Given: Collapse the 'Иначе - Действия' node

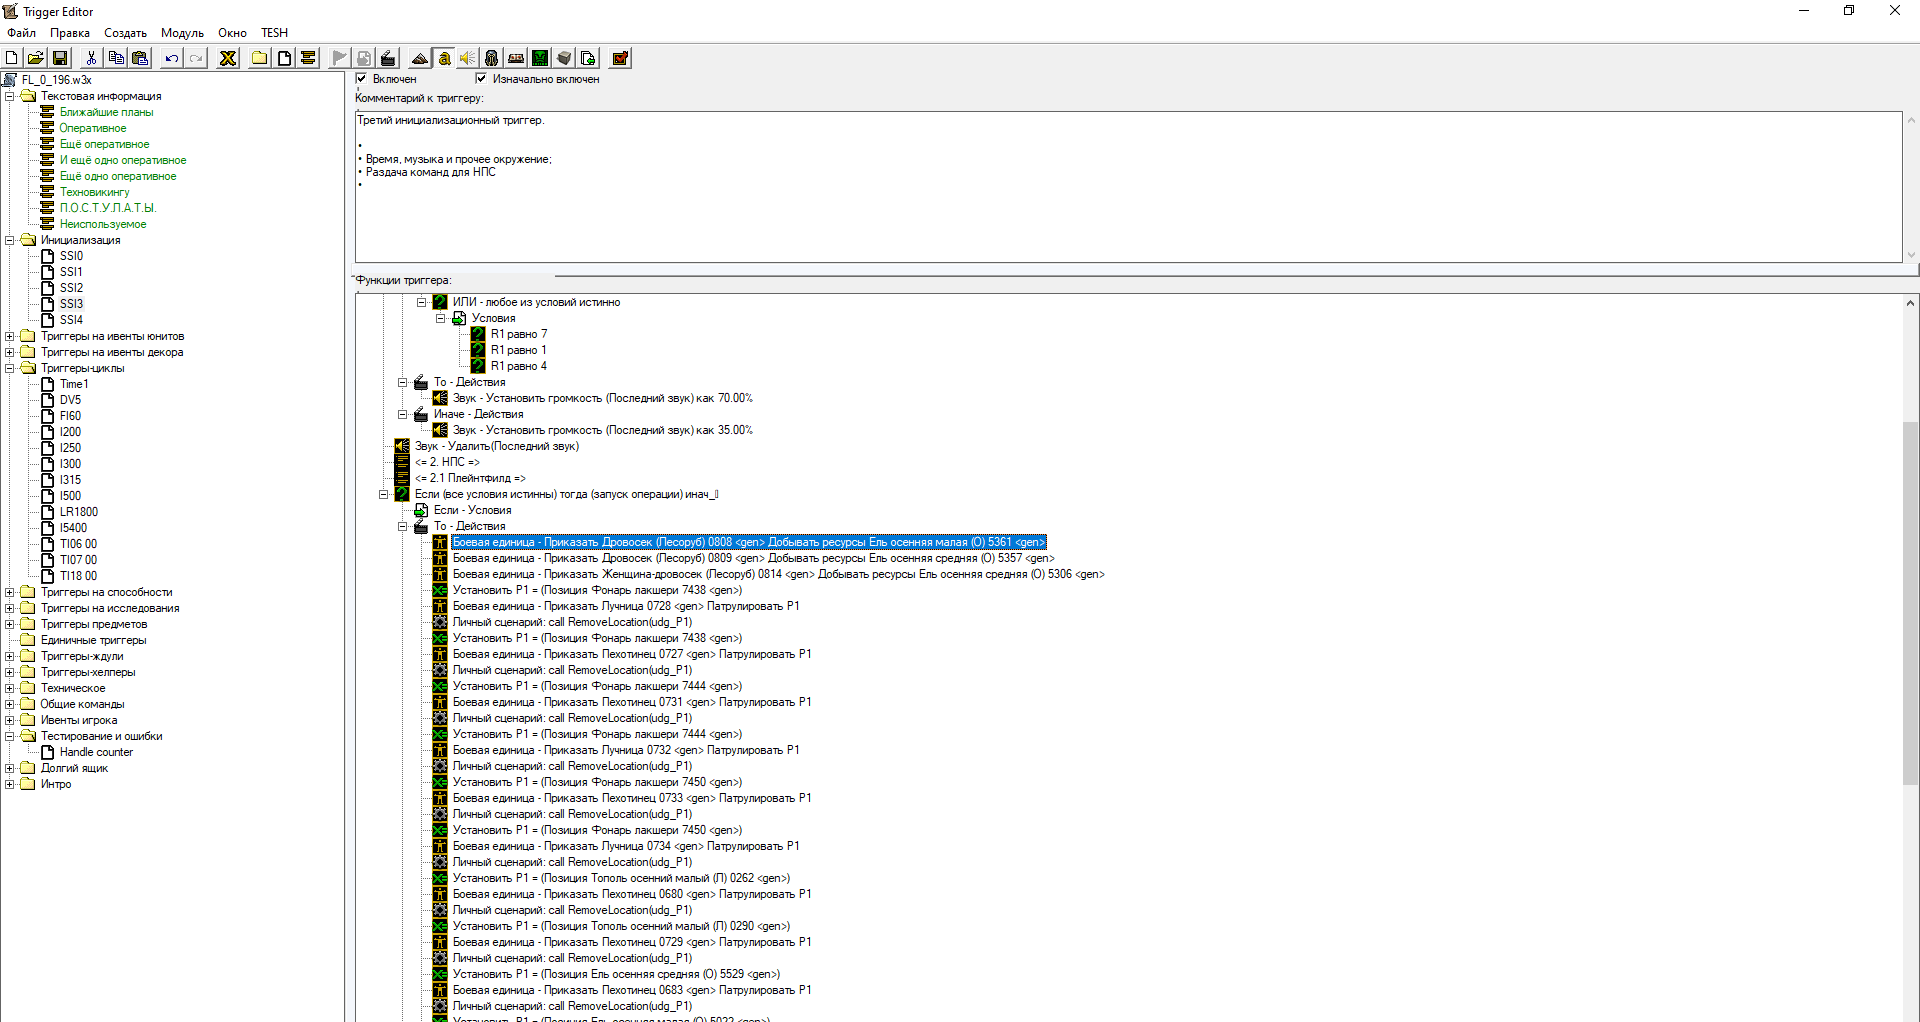Looking at the screenshot, I should pos(403,414).
